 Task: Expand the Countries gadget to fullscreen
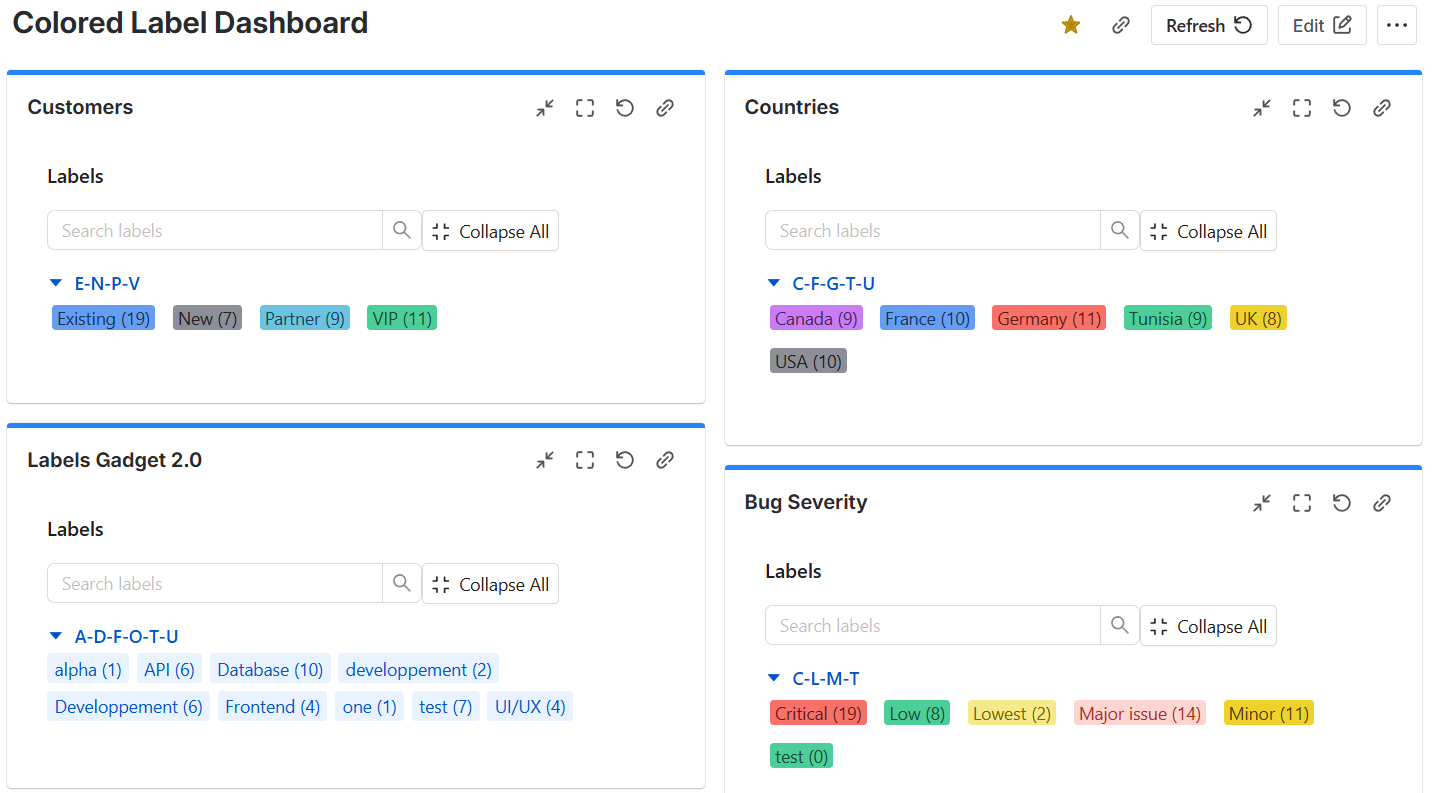coord(1301,107)
